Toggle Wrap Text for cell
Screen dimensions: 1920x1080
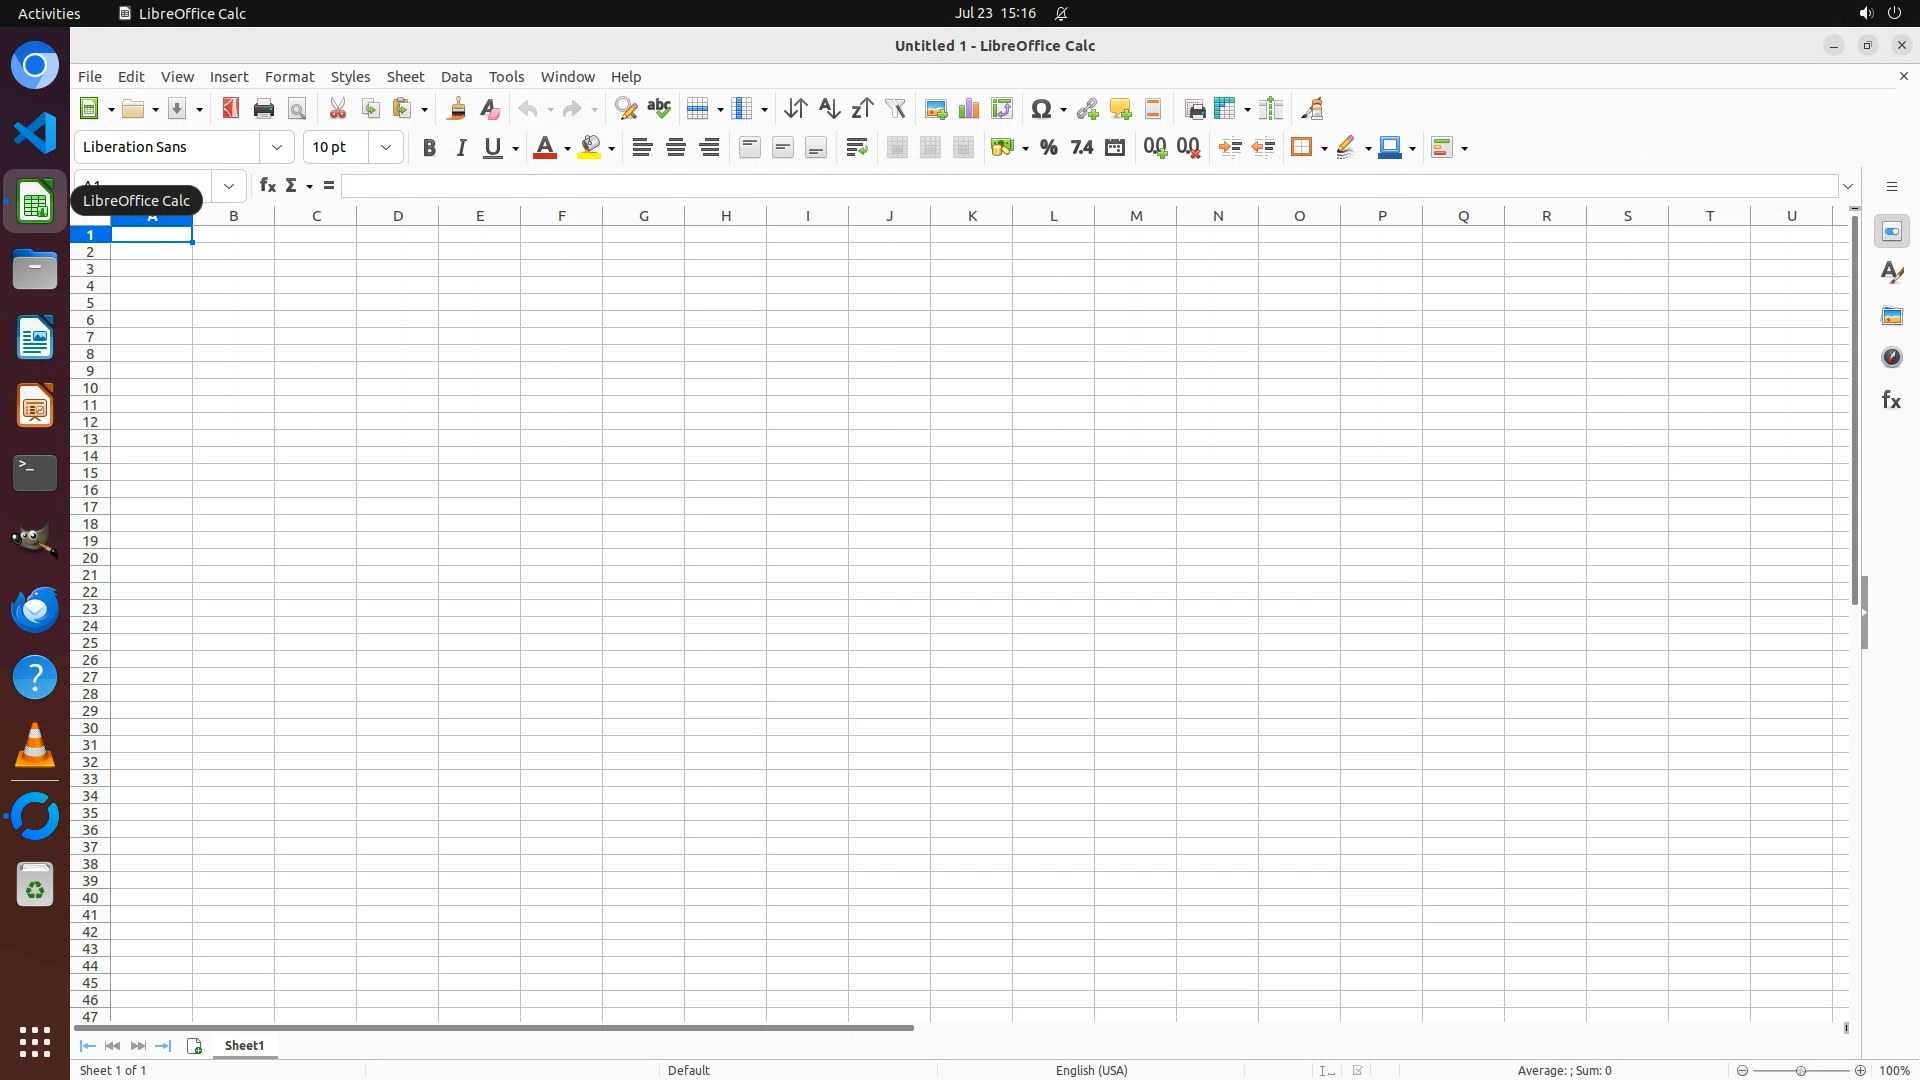pyautogui.click(x=857, y=148)
